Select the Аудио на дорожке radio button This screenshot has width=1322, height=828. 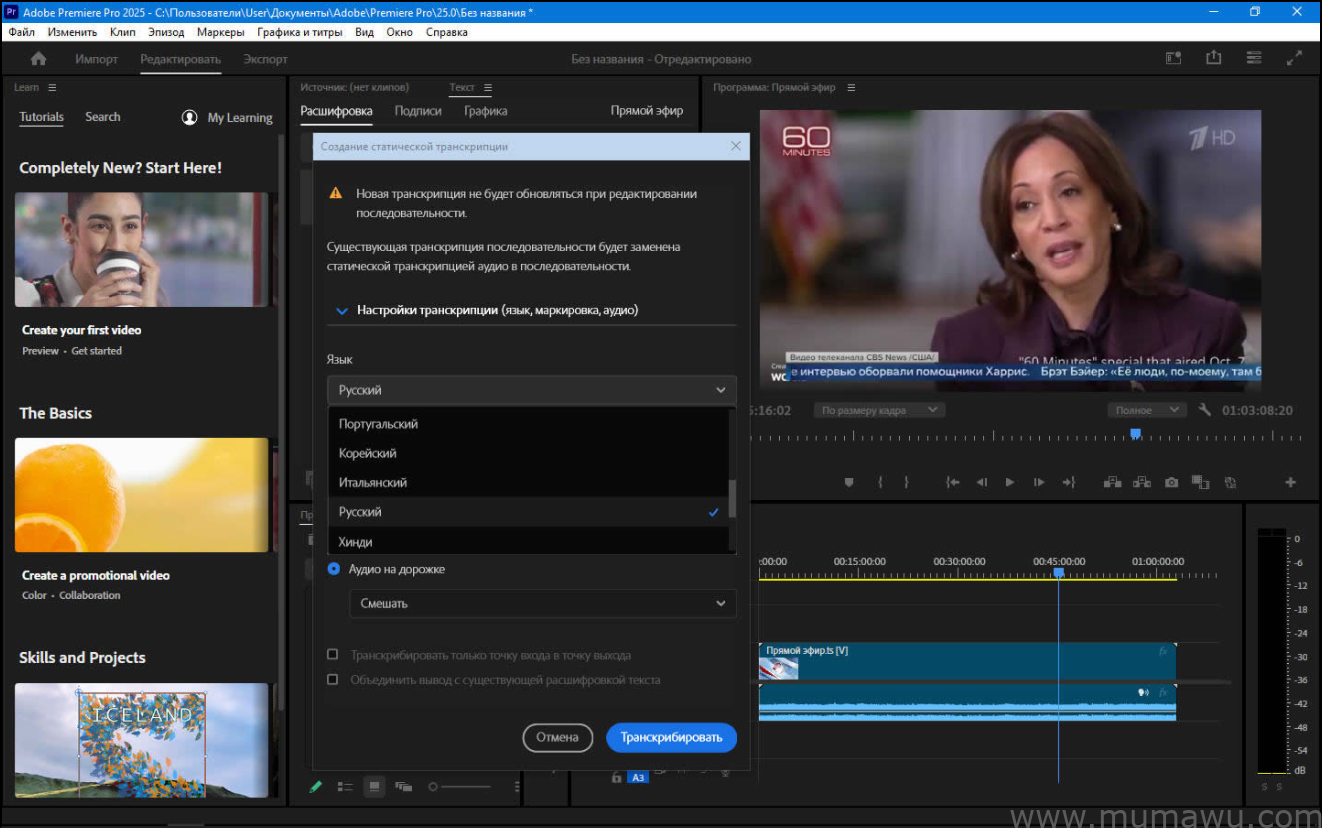click(331, 568)
